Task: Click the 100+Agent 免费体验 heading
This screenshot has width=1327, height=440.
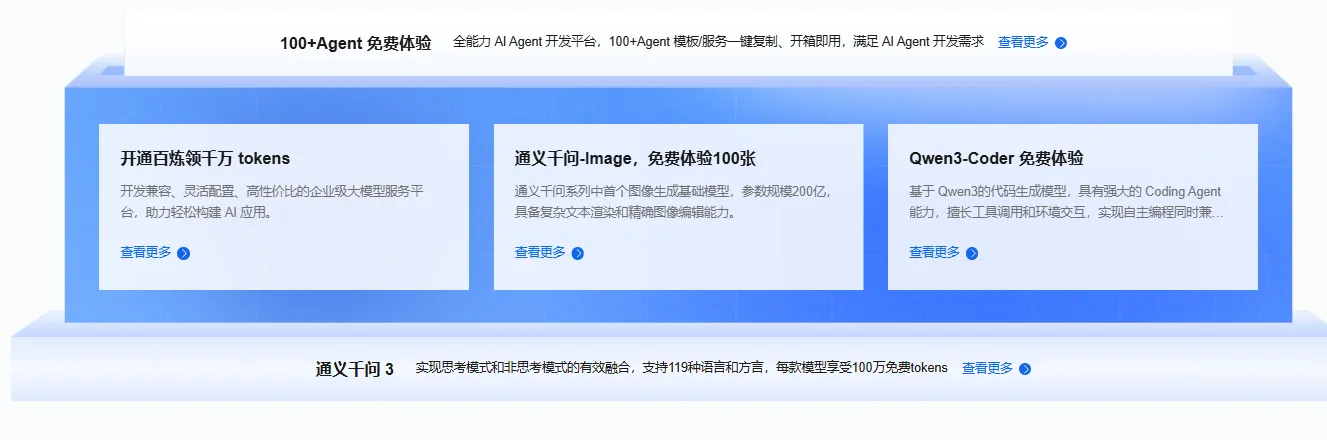Action: pyautogui.click(x=356, y=43)
